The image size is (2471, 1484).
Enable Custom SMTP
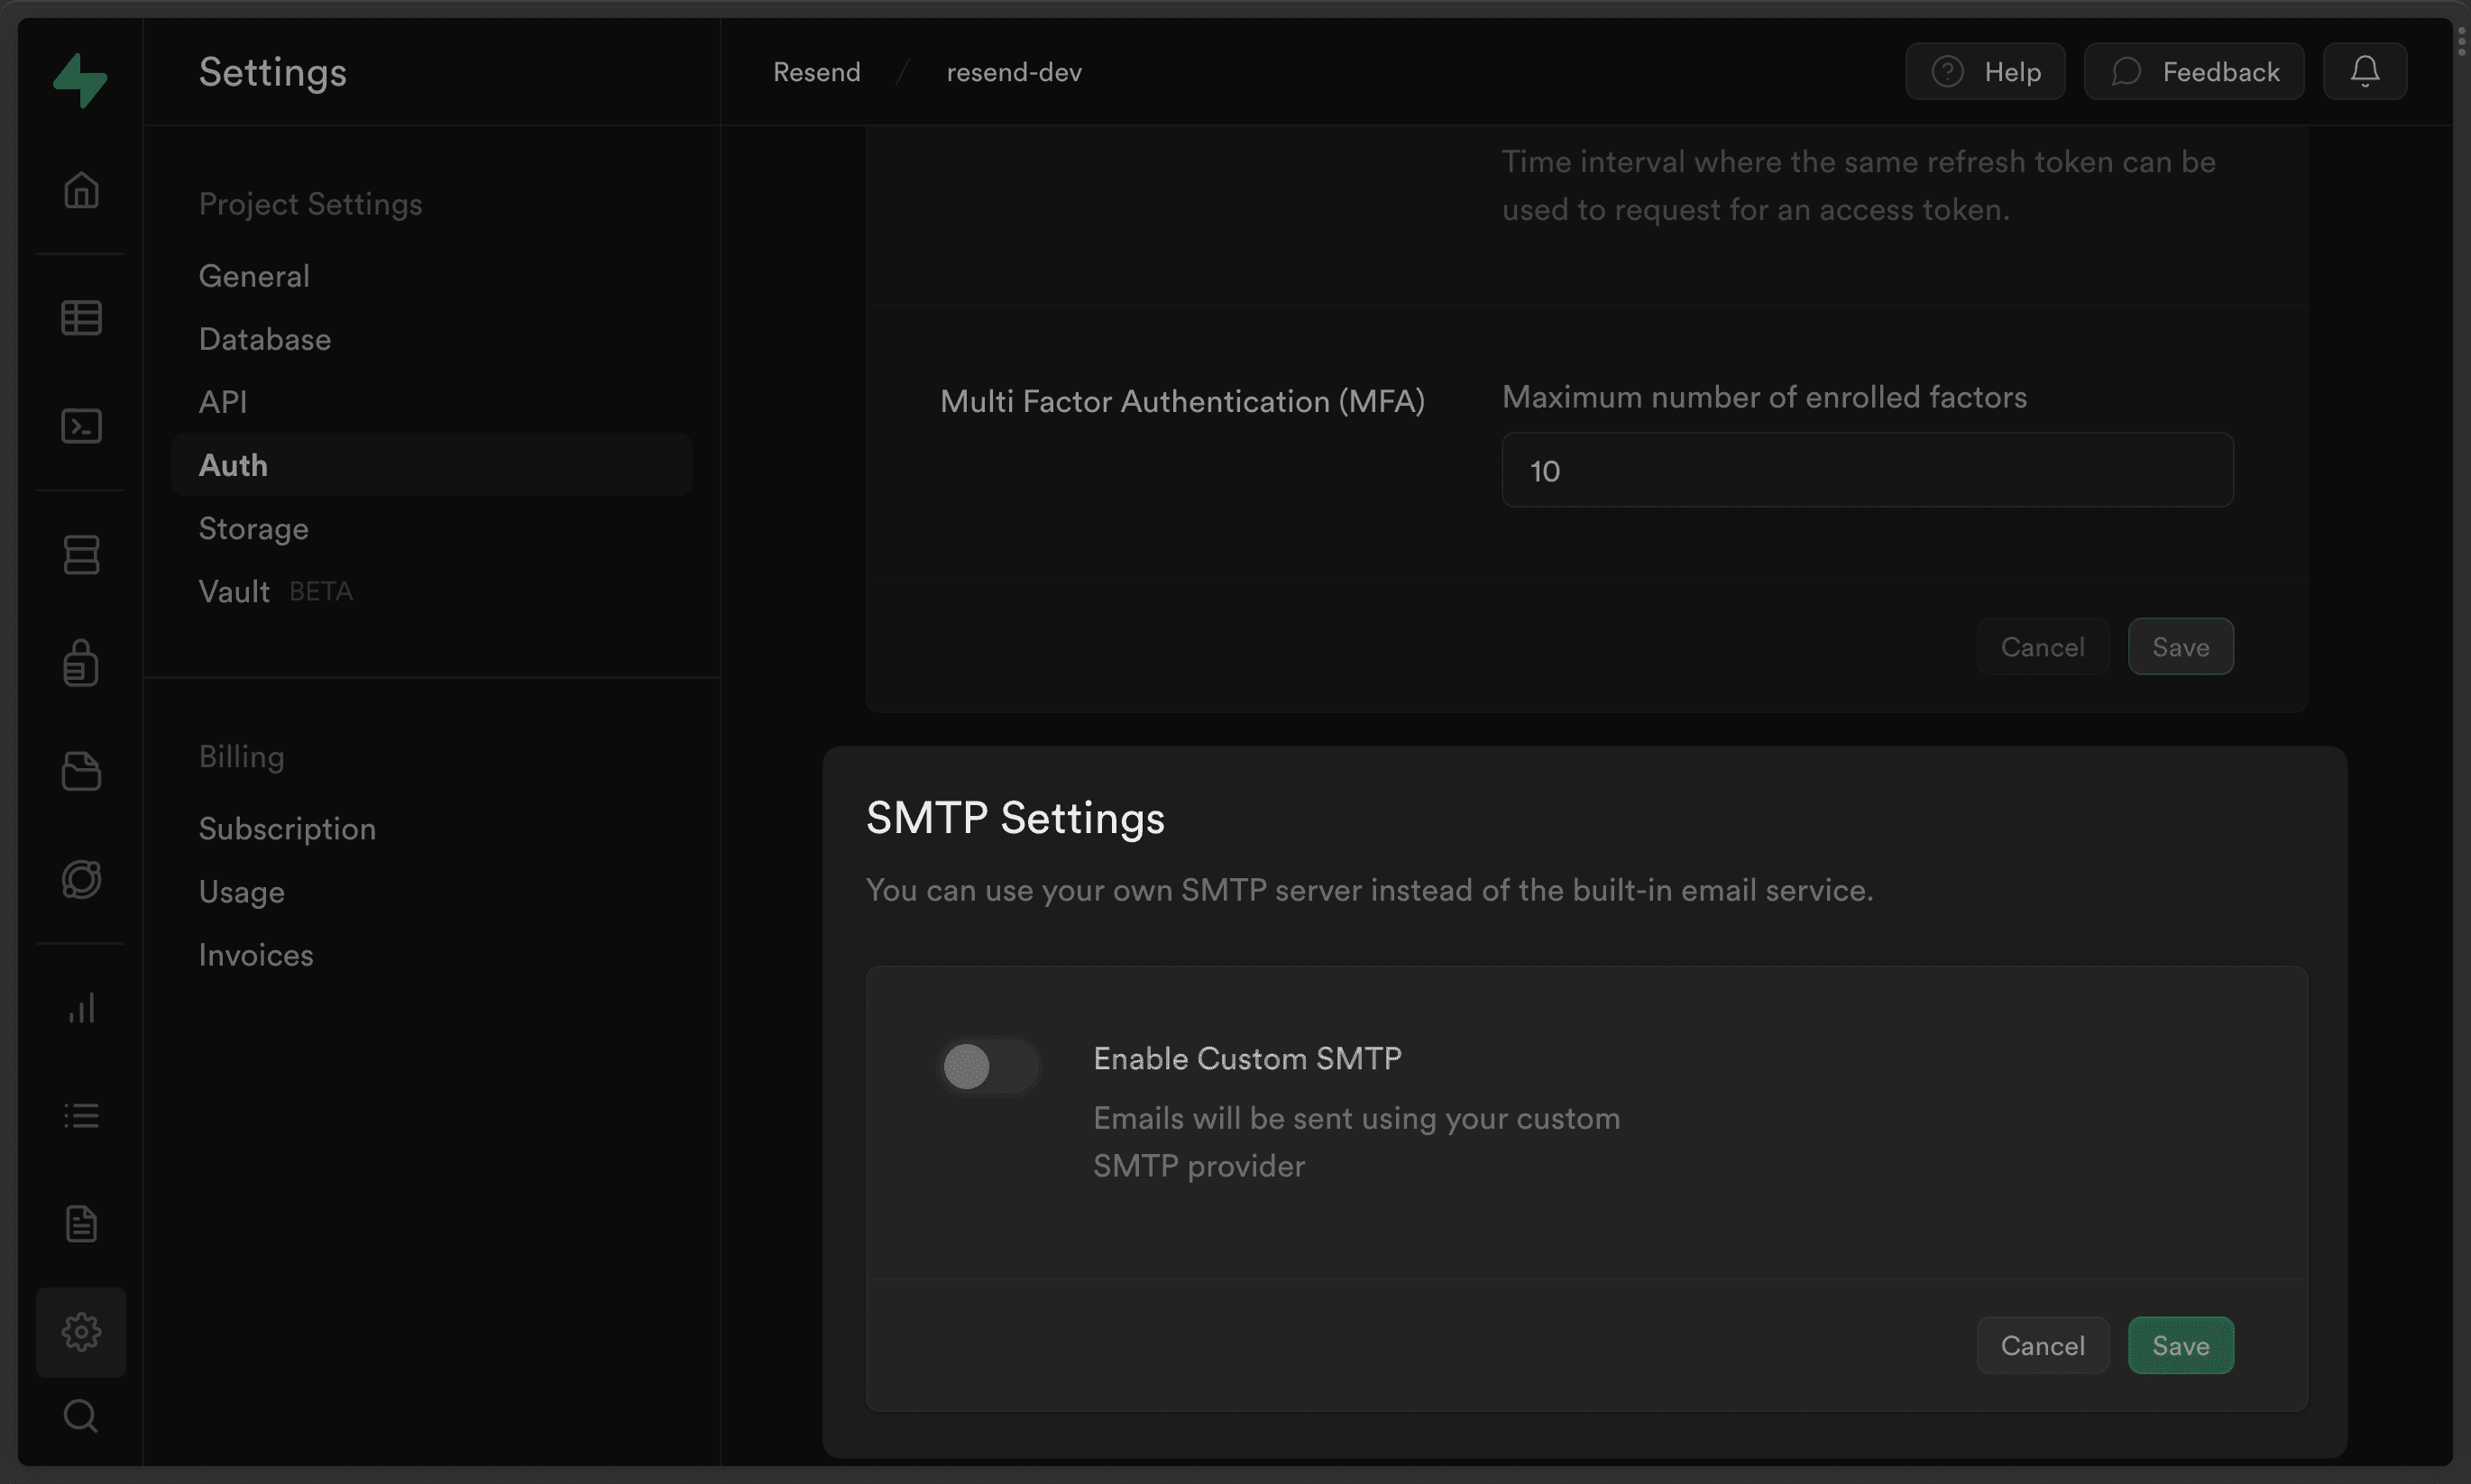click(988, 1066)
